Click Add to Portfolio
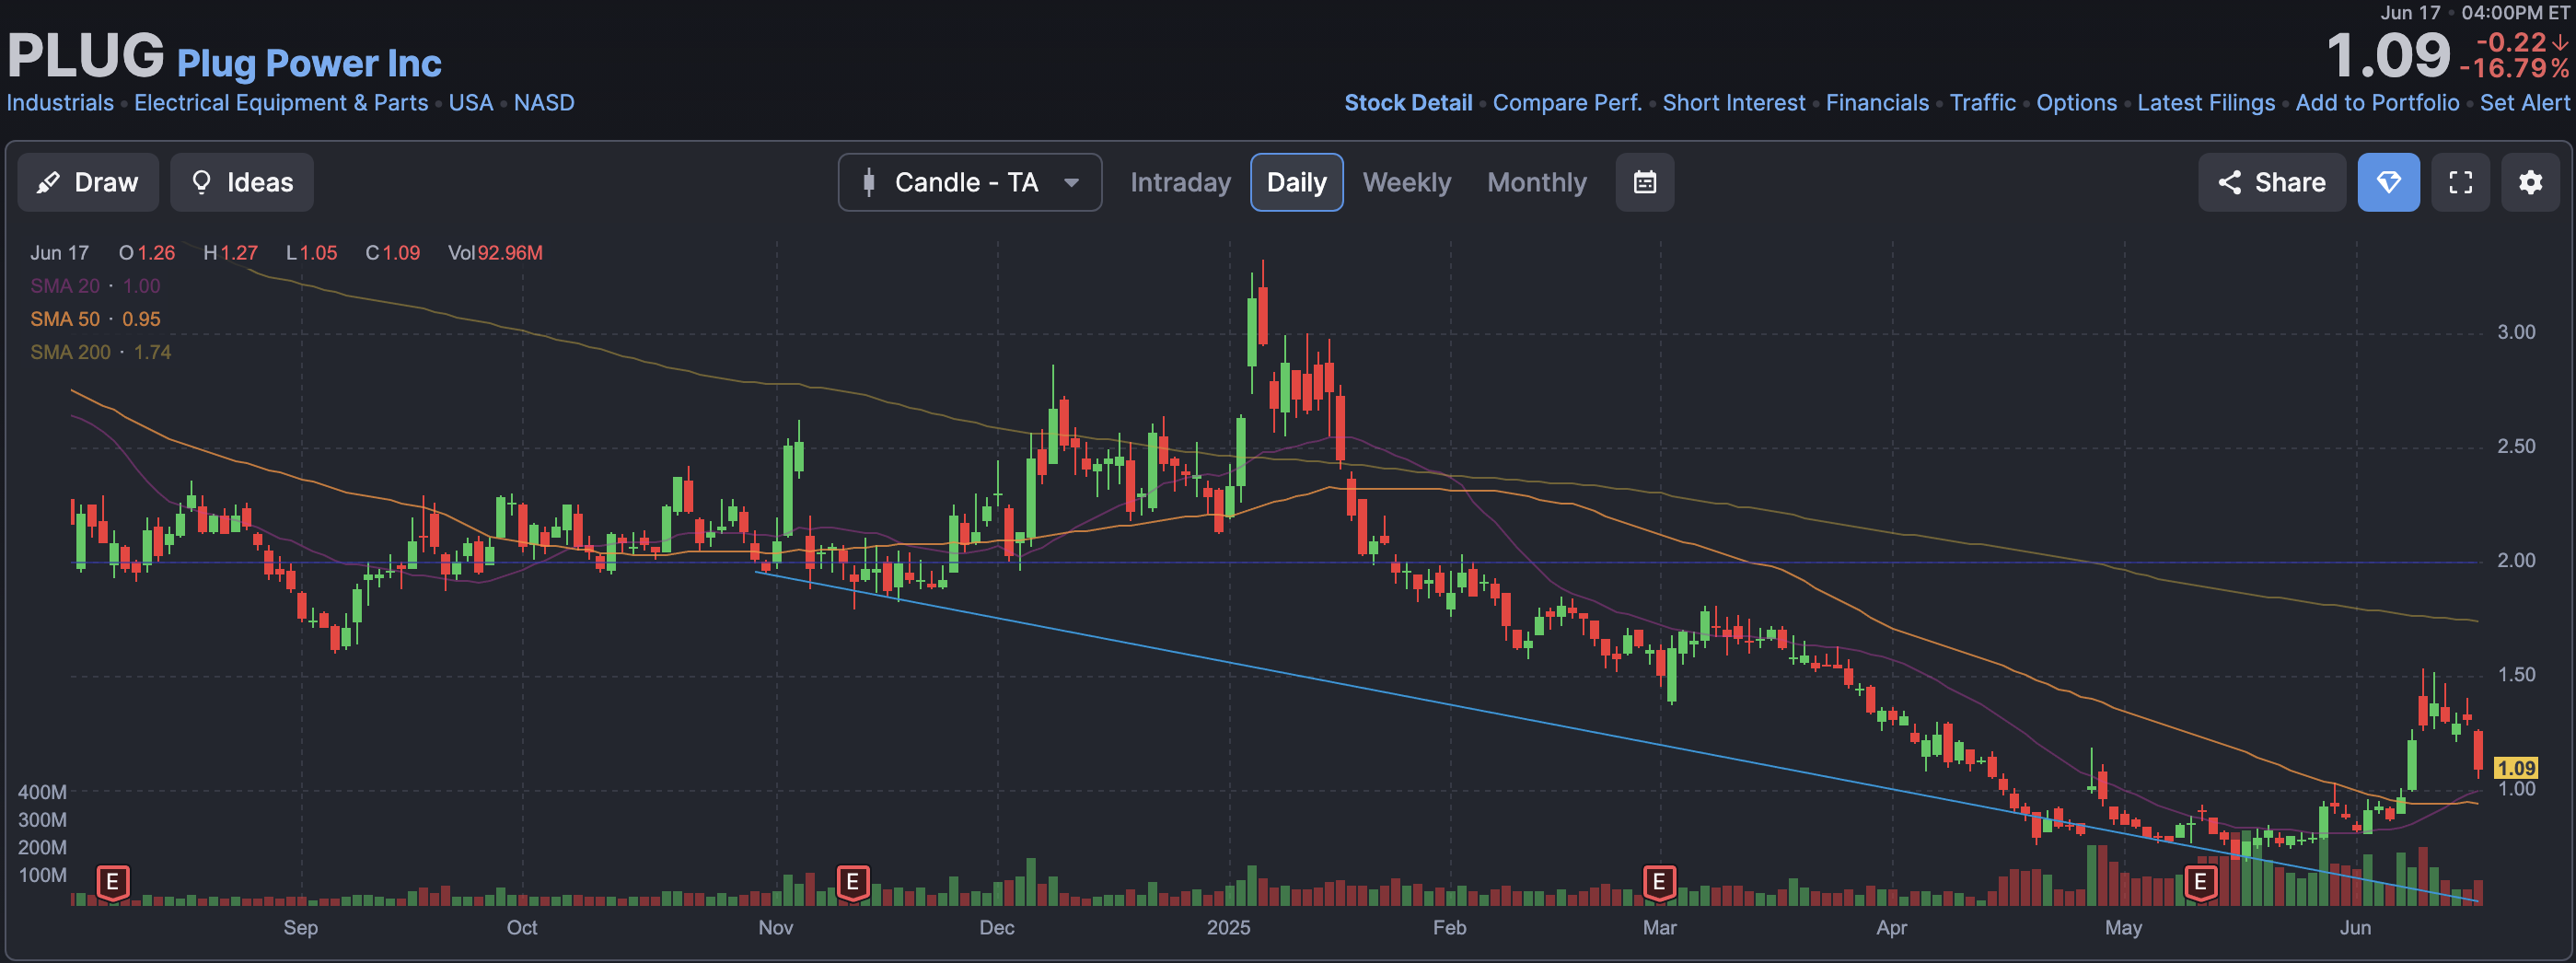Image resolution: width=2576 pixels, height=963 pixels. [2377, 103]
